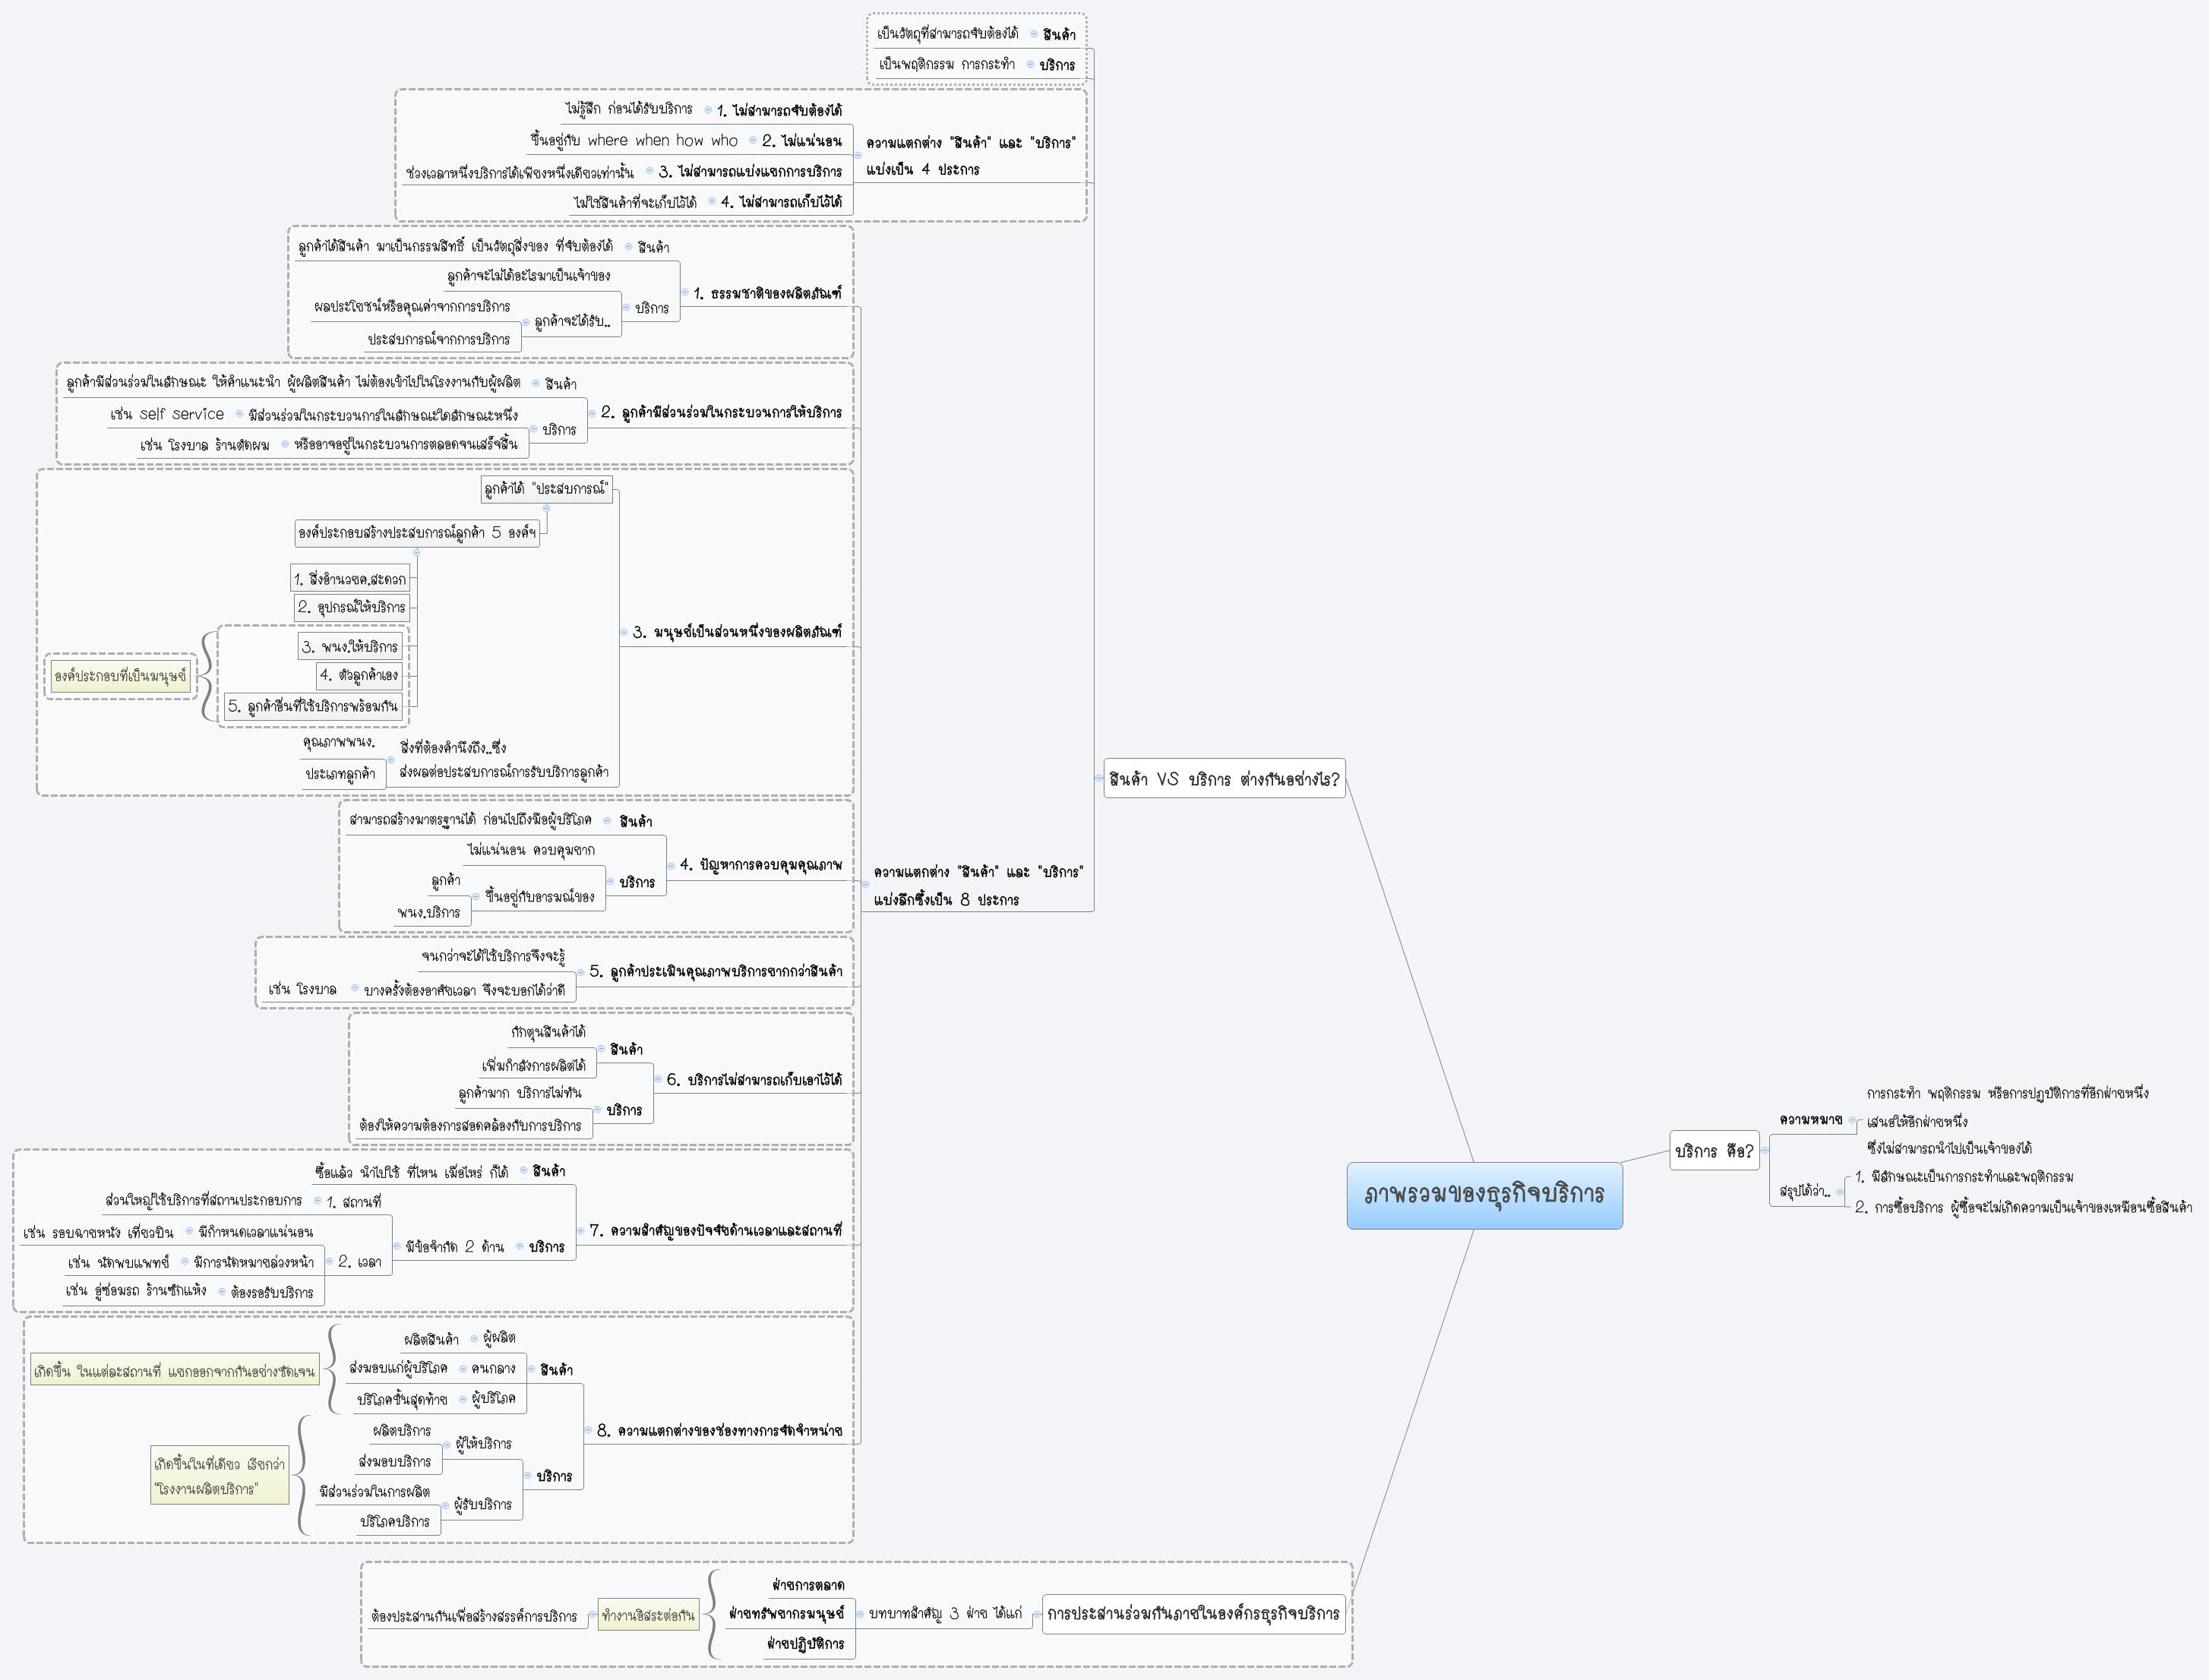Collapse the 3. มนุษย์เป็นส่วนหนึ่งของผลิตภัณฑ์ toggle
Image resolution: width=2209 pixels, height=1680 pixels.
point(624,632)
